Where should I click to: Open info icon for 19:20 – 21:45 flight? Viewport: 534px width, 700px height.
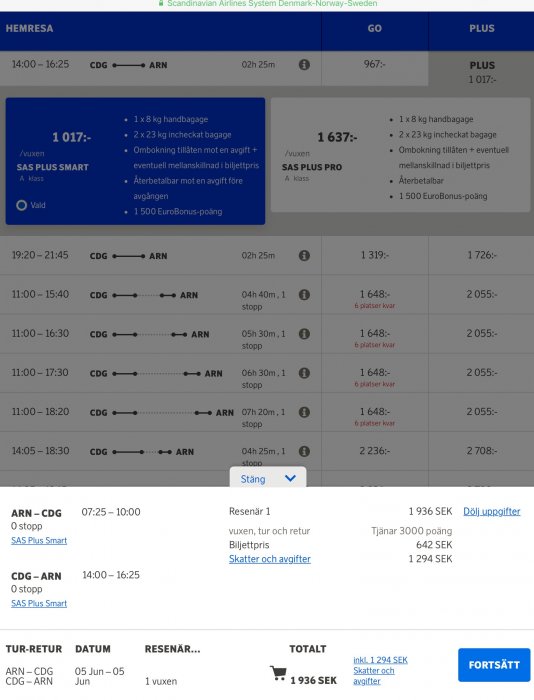click(304, 255)
